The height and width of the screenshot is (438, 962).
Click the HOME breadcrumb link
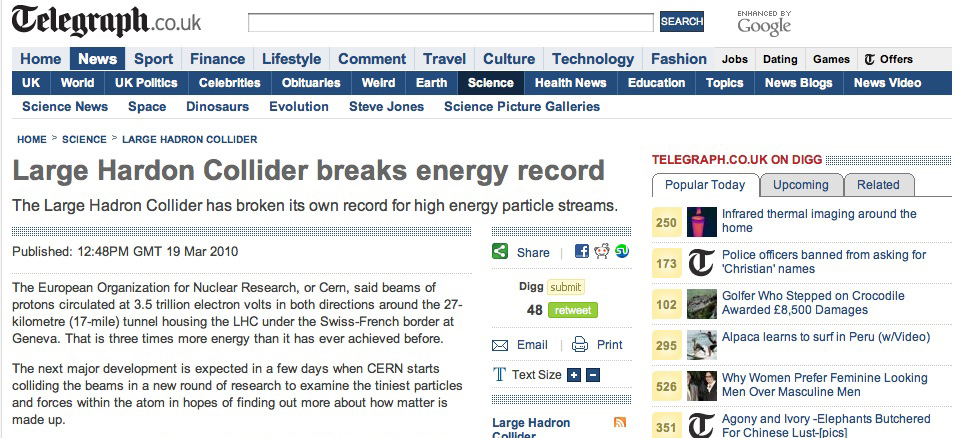[32, 139]
